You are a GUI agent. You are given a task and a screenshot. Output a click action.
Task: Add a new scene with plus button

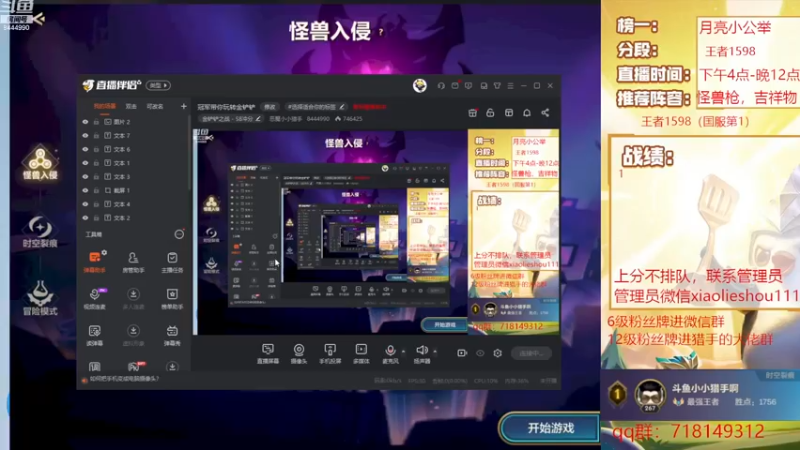click(x=184, y=106)
